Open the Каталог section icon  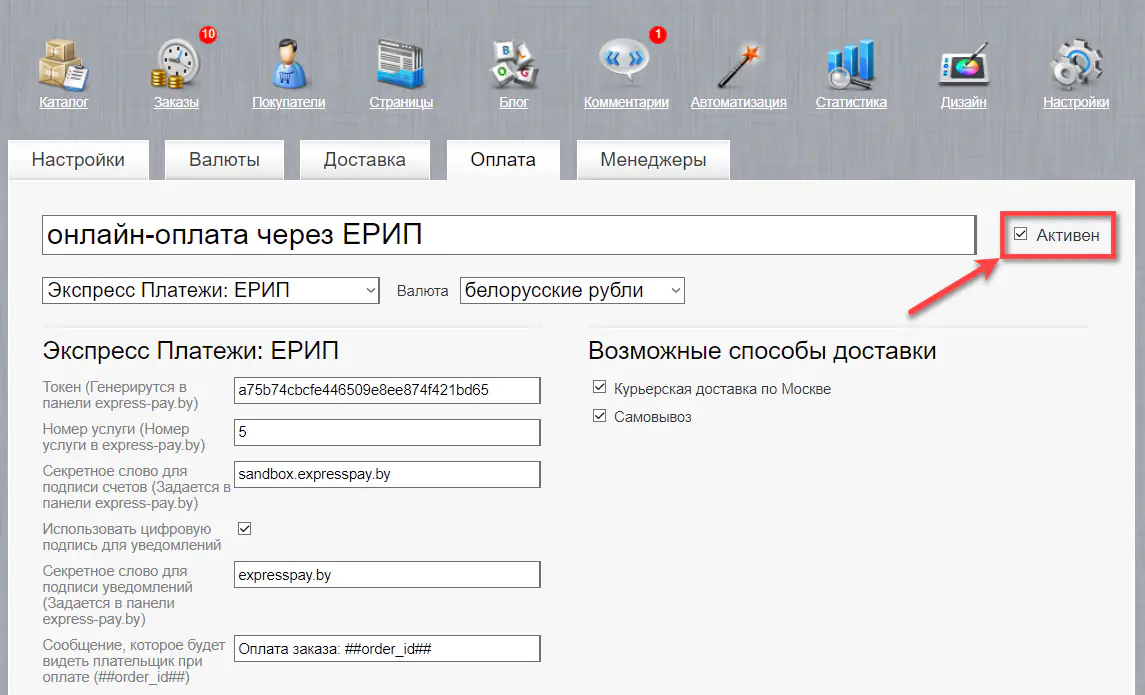(x=61, y=62)
